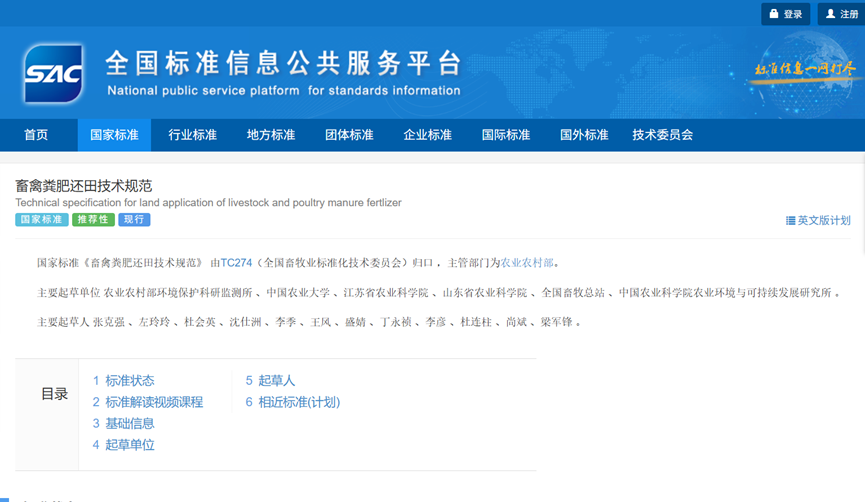
Task: Click the 注册 register button
Action: point(840,14)
